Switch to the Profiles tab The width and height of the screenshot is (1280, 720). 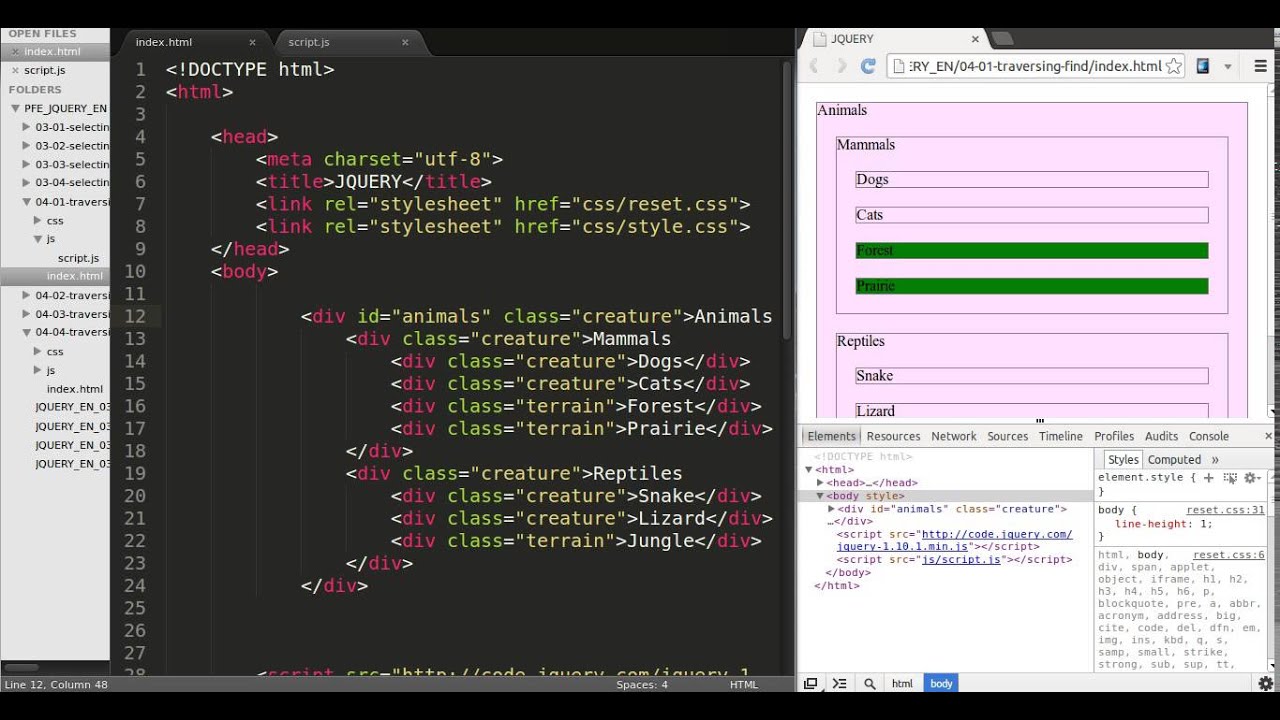pos(1114,436)
